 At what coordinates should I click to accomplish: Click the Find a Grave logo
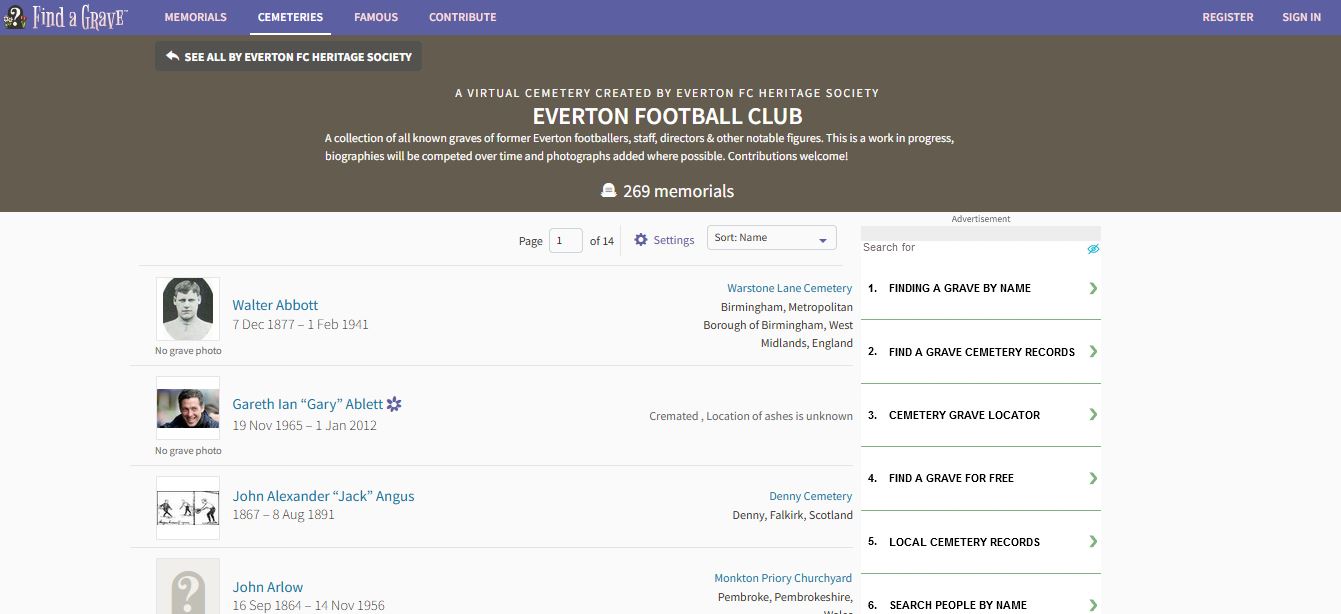pyautogui.click(x=65, y=17)
